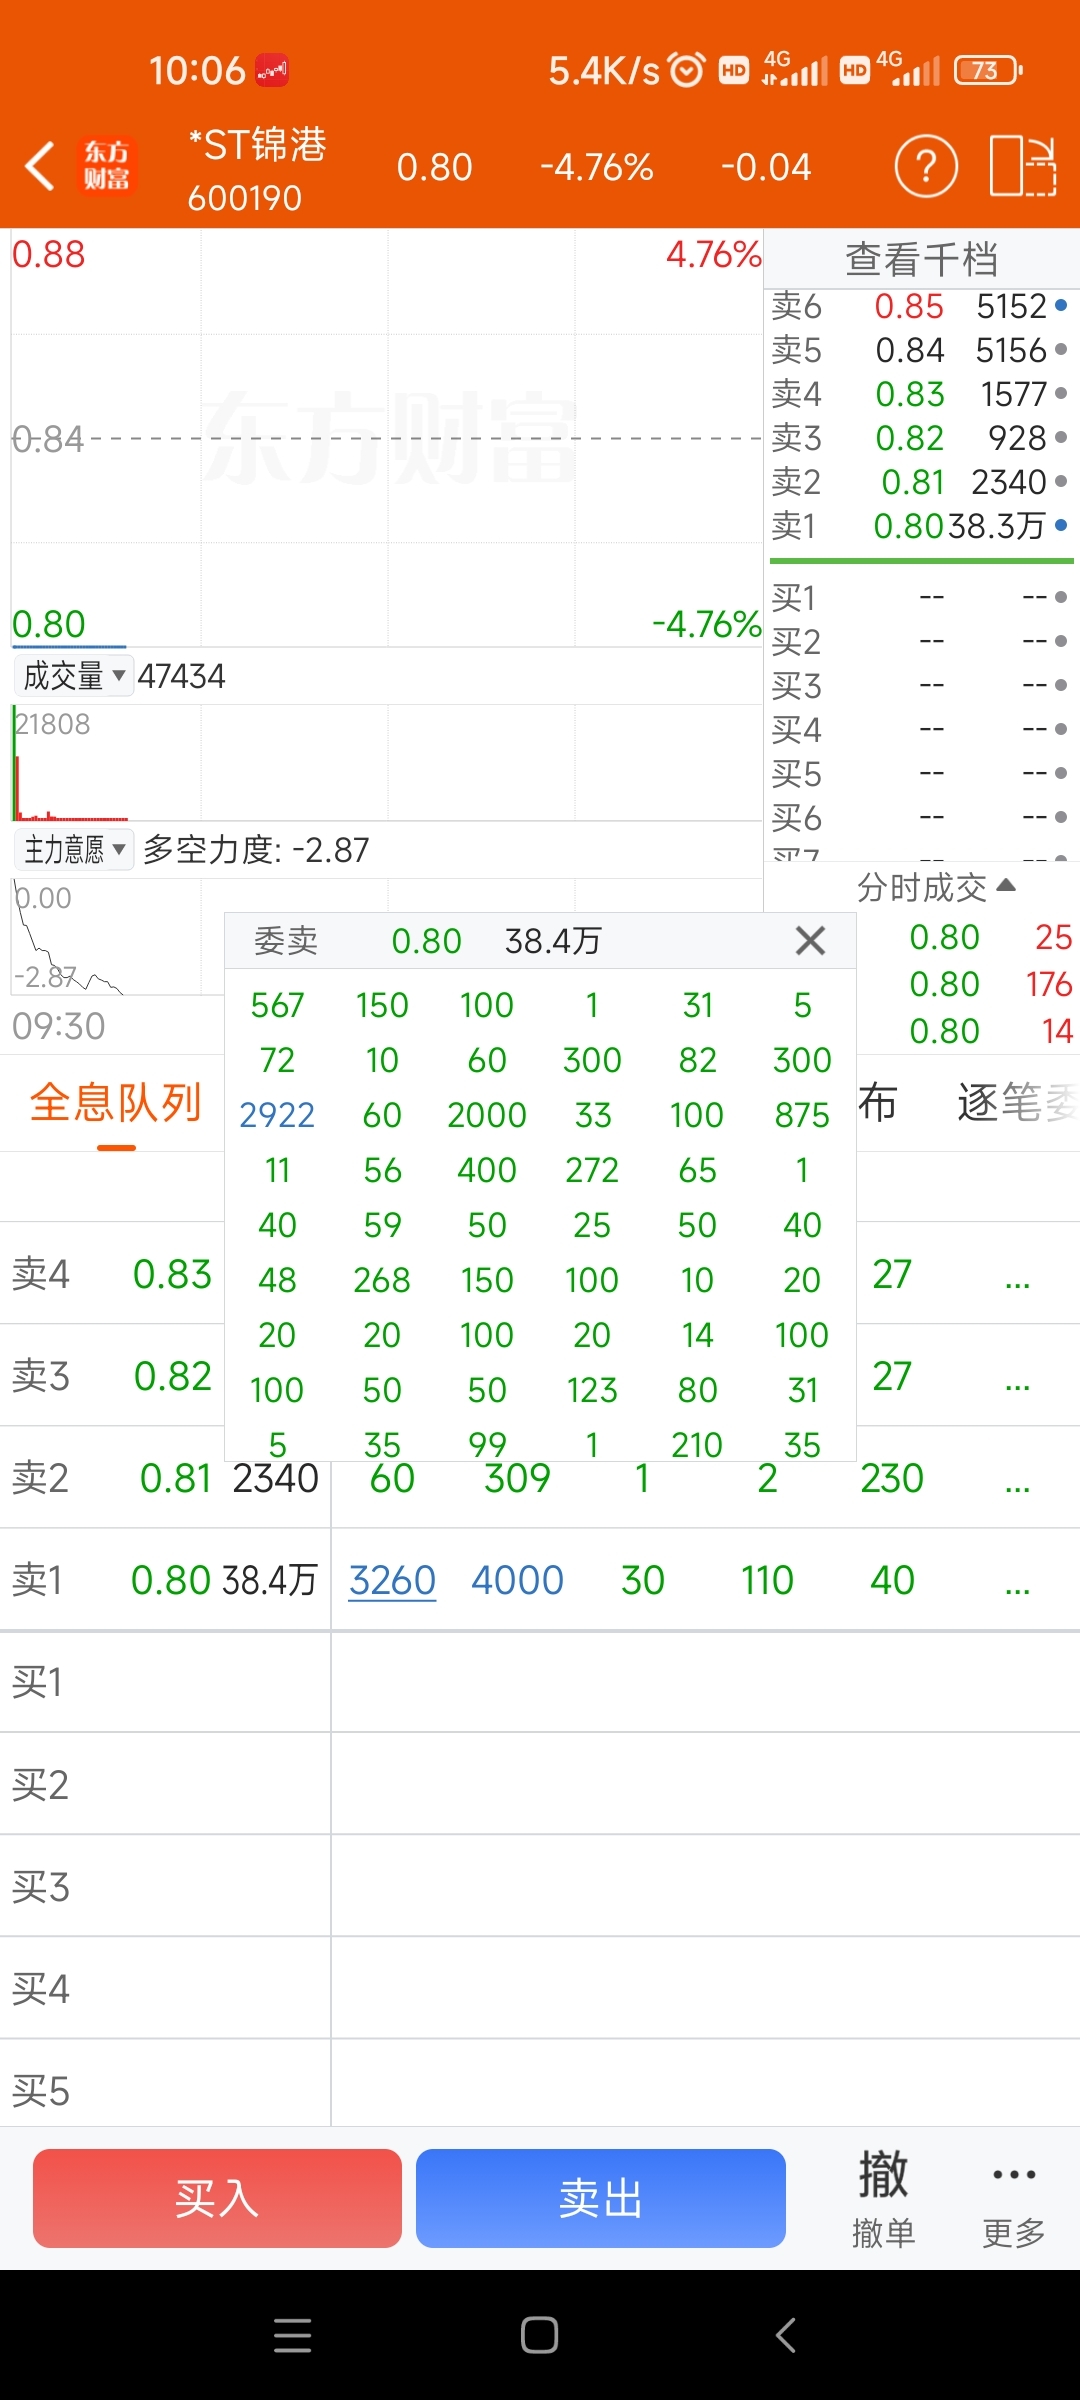Screen dimensions: 1080x2400
Task: Expand 卖1 row ellipsis
Action: [1017, 1582]
